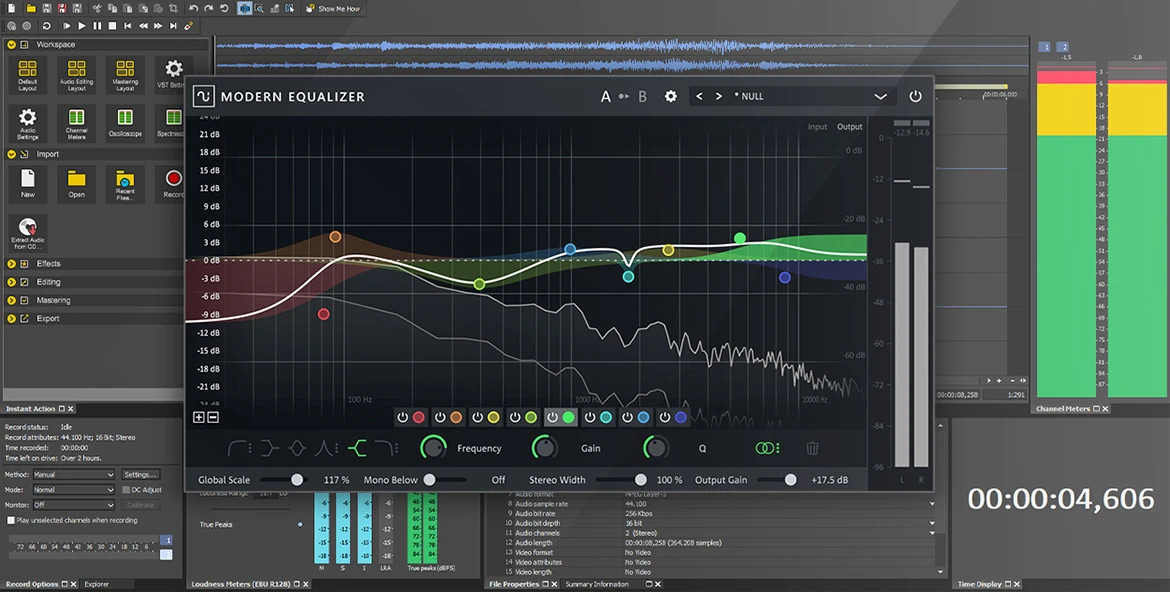Enable the red EQ band
The width and height of the screenshot is (1170, 592).
click(403, 417)
